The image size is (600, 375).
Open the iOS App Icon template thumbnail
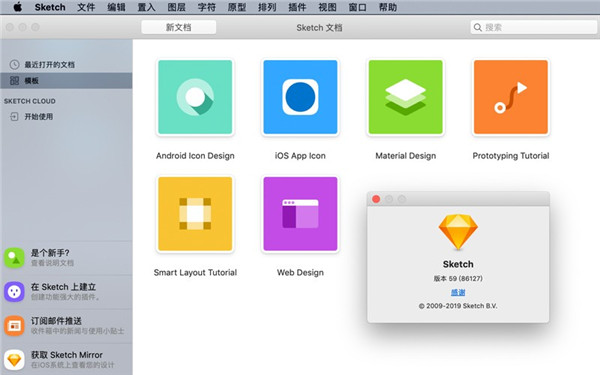coord(300,97)
